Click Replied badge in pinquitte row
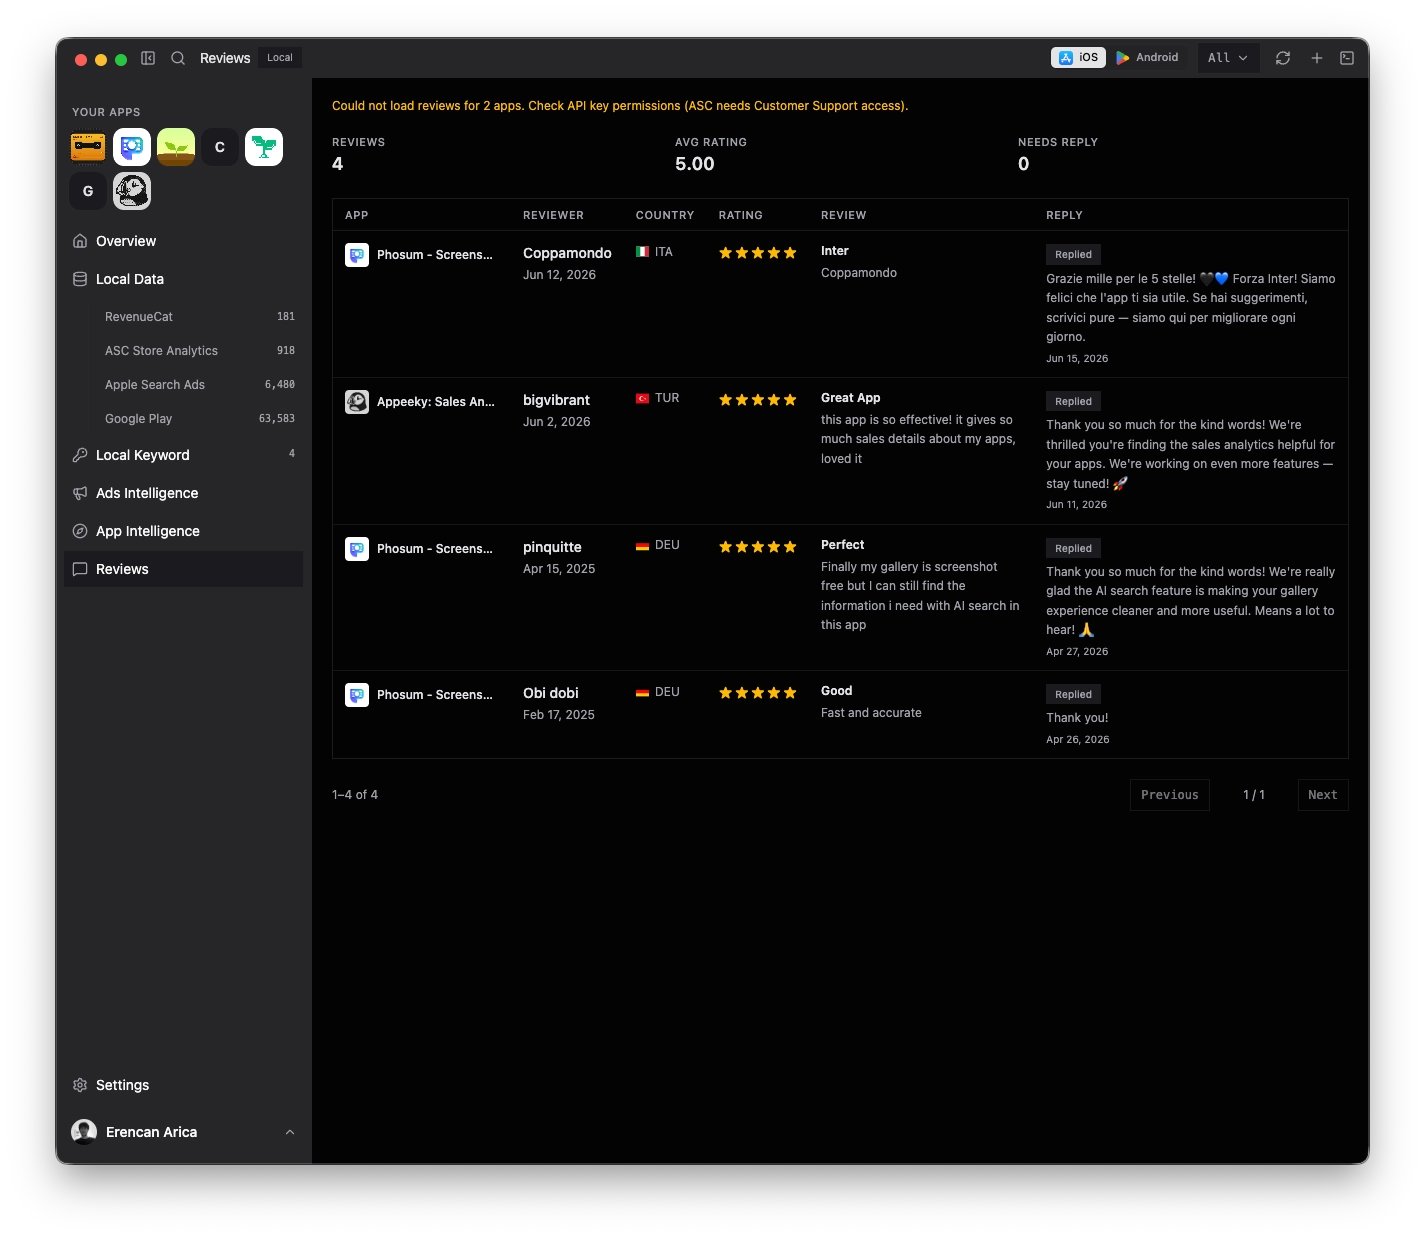Screen dimensions: 1425x1238 point(1073,549)
